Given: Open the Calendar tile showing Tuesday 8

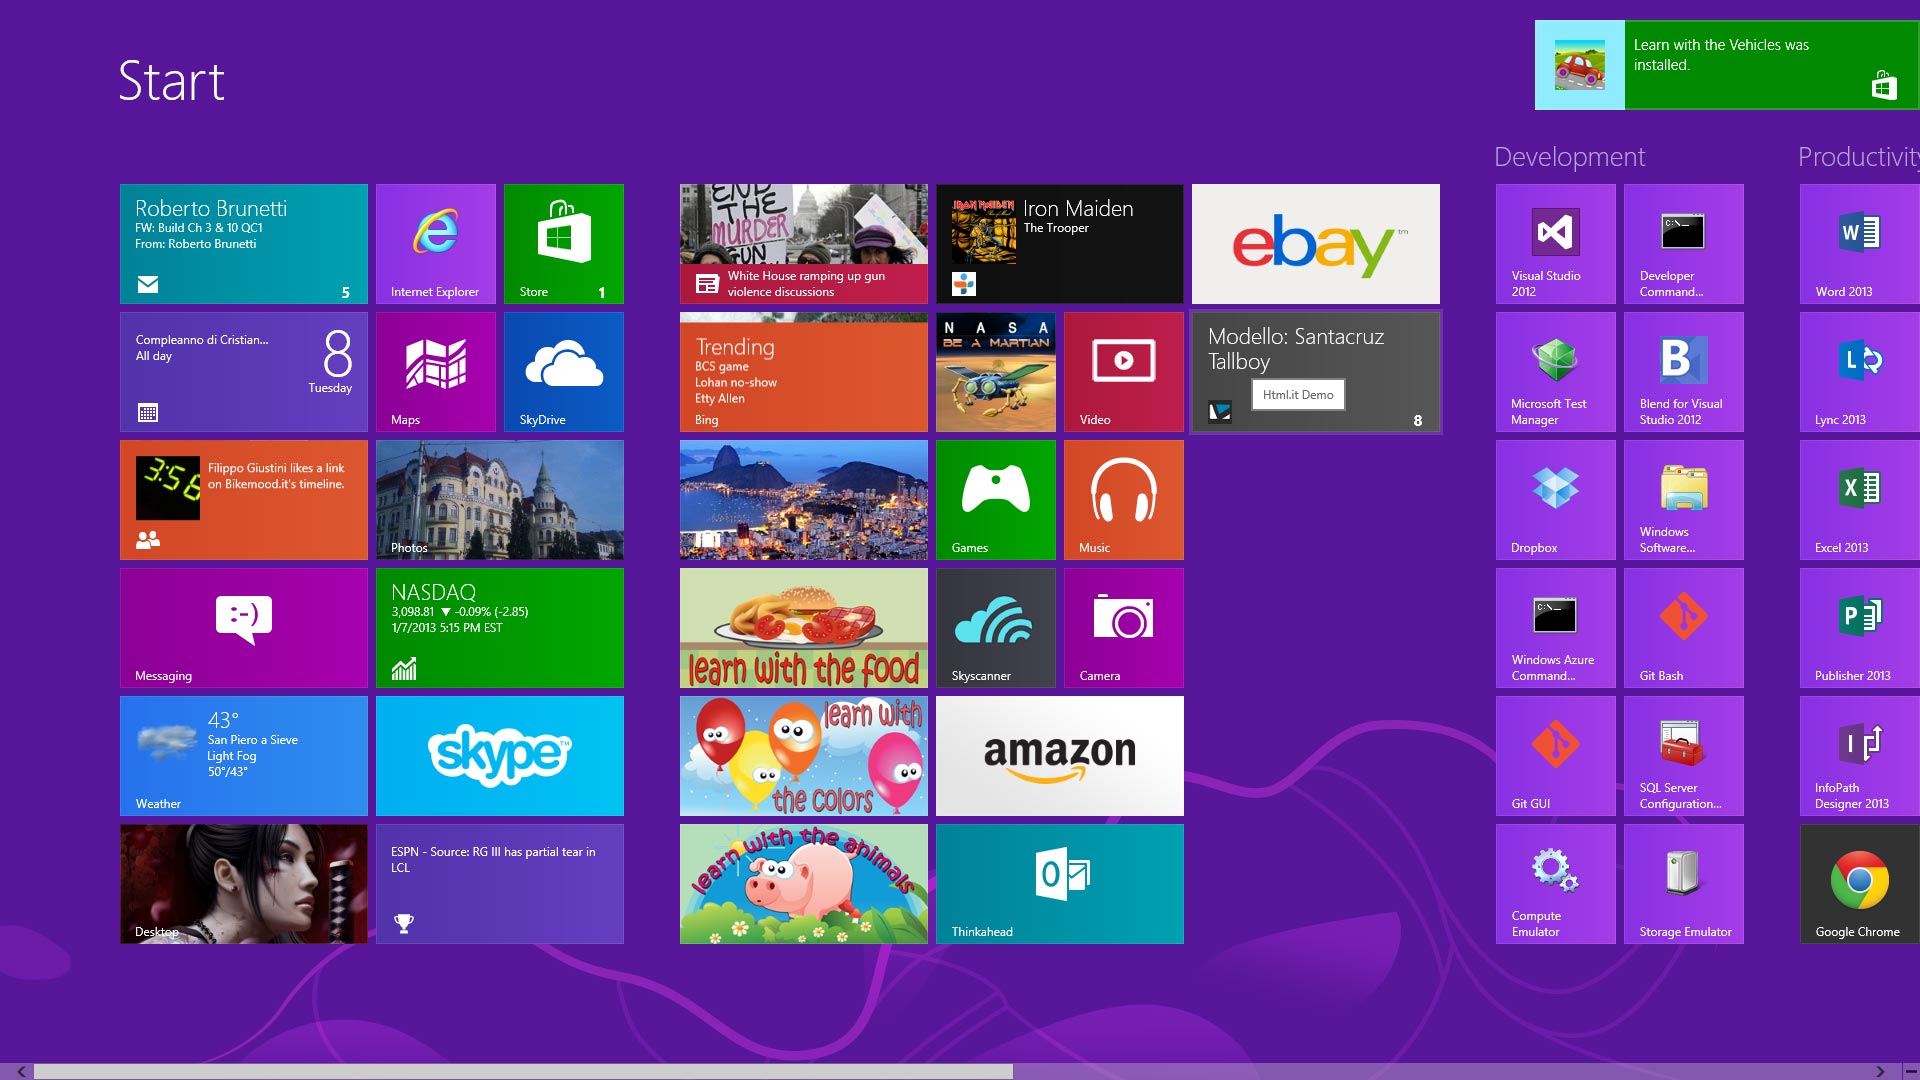Looking at the screenshot, I should point(244,372).
